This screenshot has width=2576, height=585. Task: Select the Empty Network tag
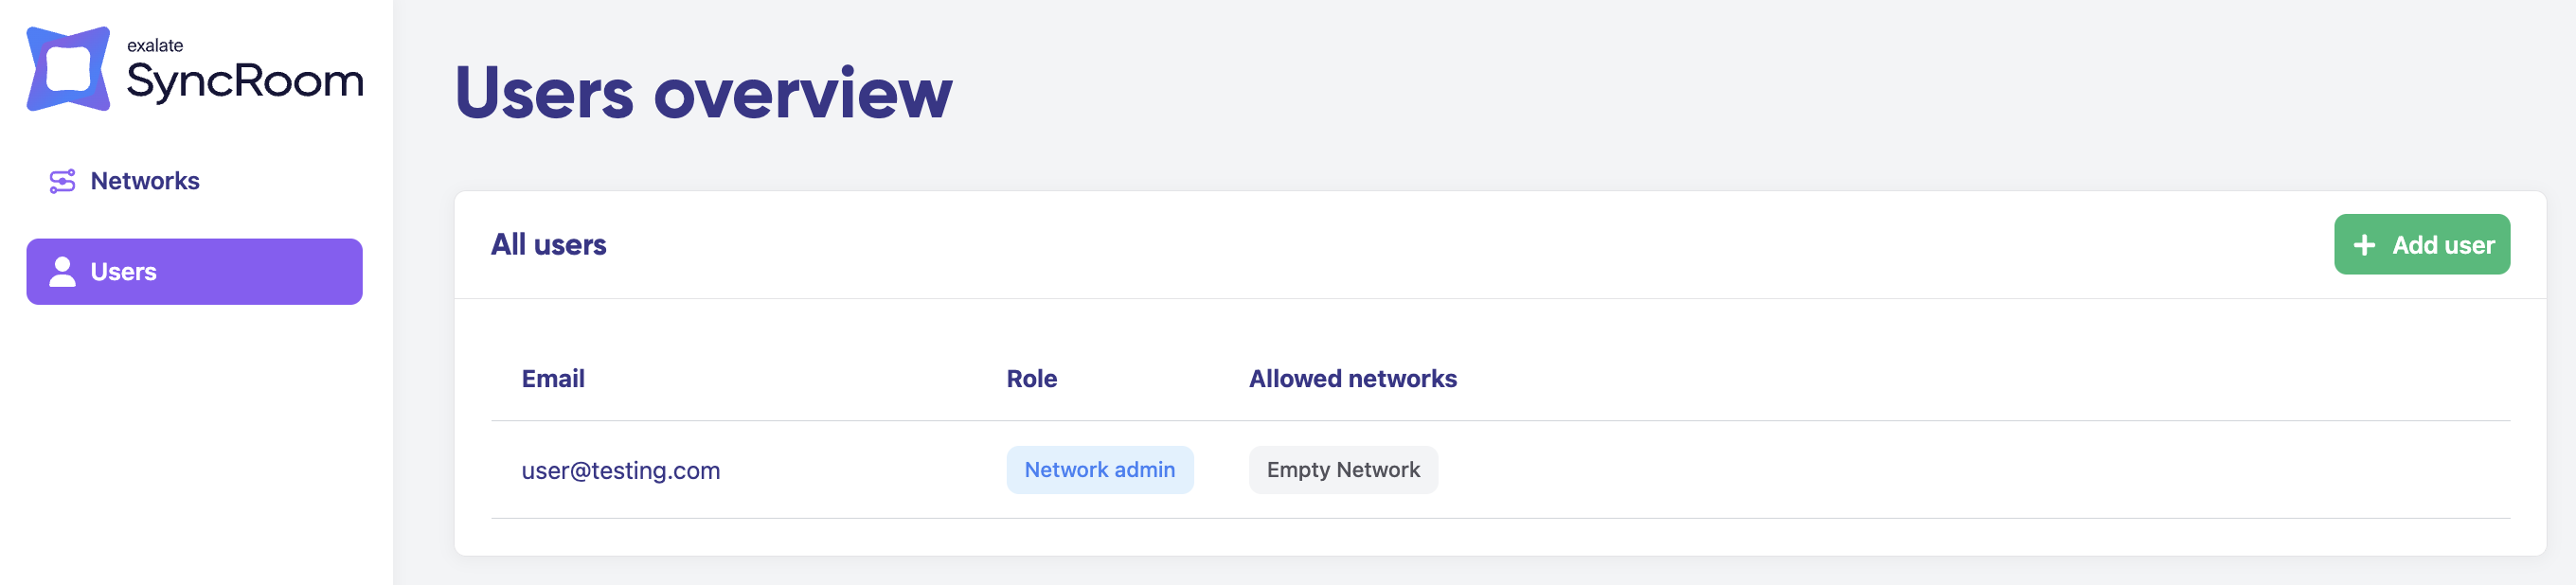1342,470
